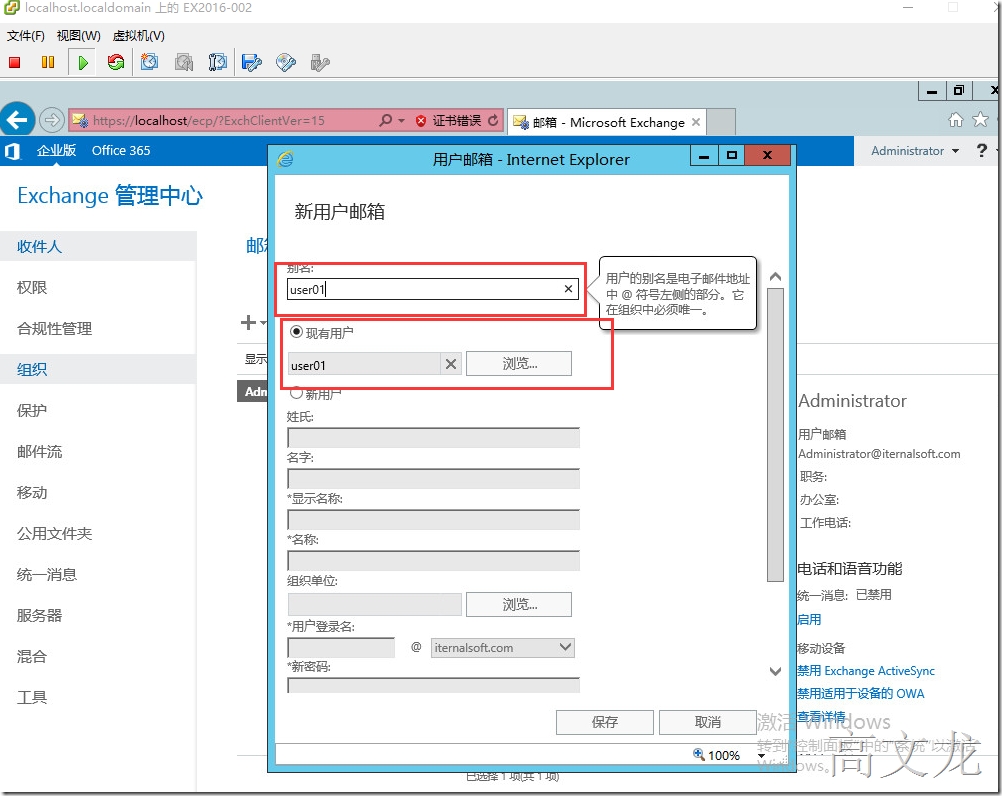This screenshot has height=796, width=1002.
Task: Open the 文件(F) menu
Action: coord(26,36)
